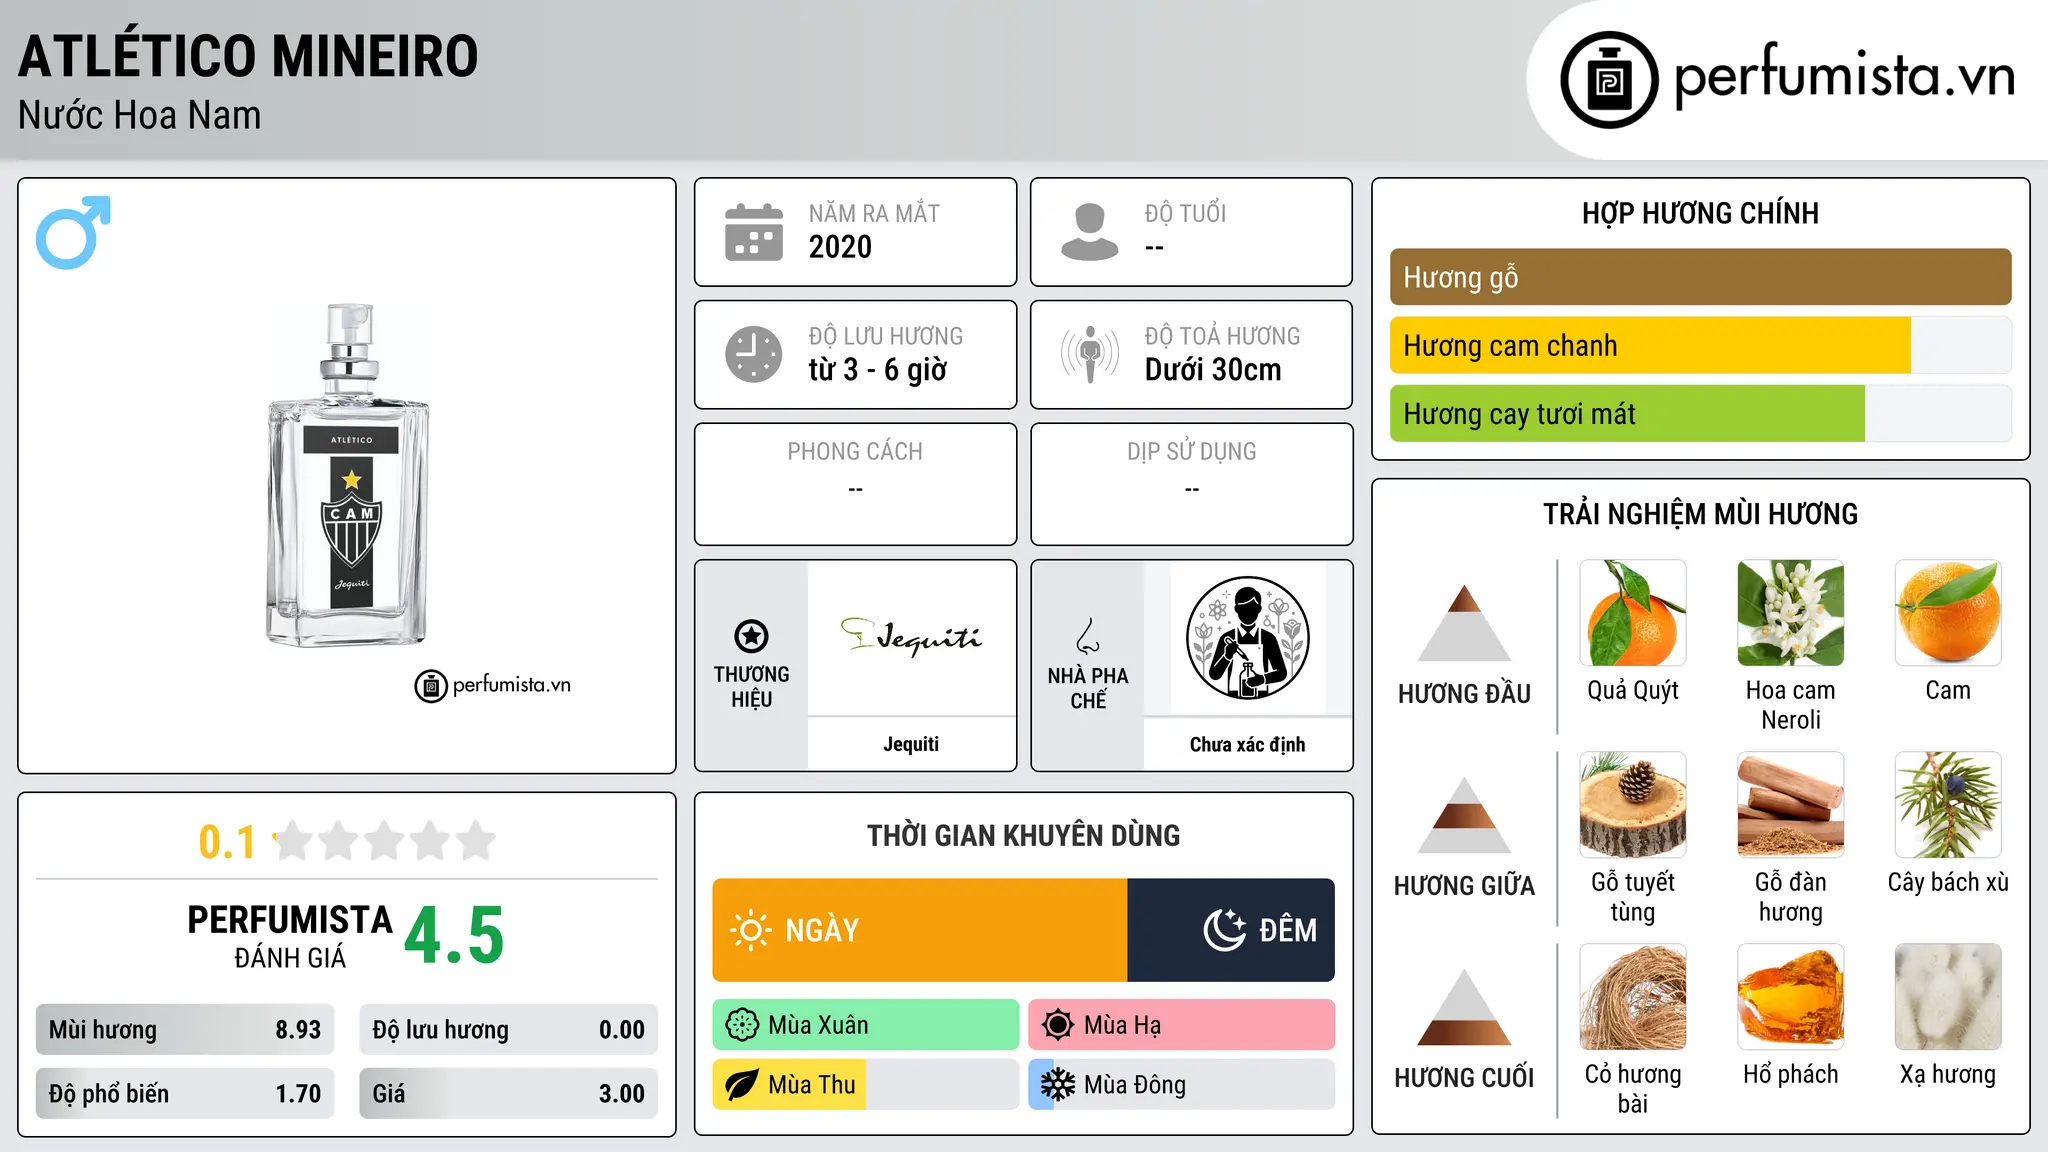Click the star badge icon above Thương hiệu
This screenshot has height=1152, width=2048.
(752, 636)
